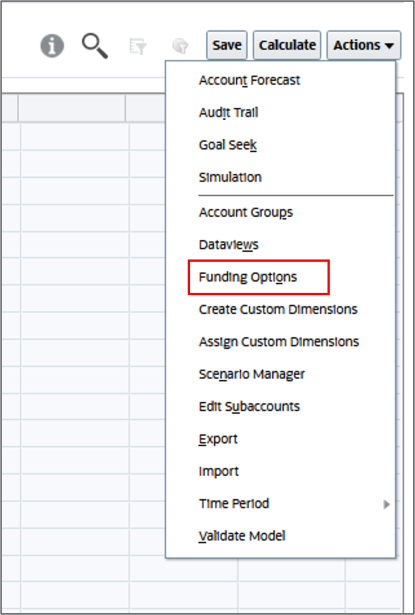The image size is (415, 615).
Task: Save the model
Action: [227, 45]
